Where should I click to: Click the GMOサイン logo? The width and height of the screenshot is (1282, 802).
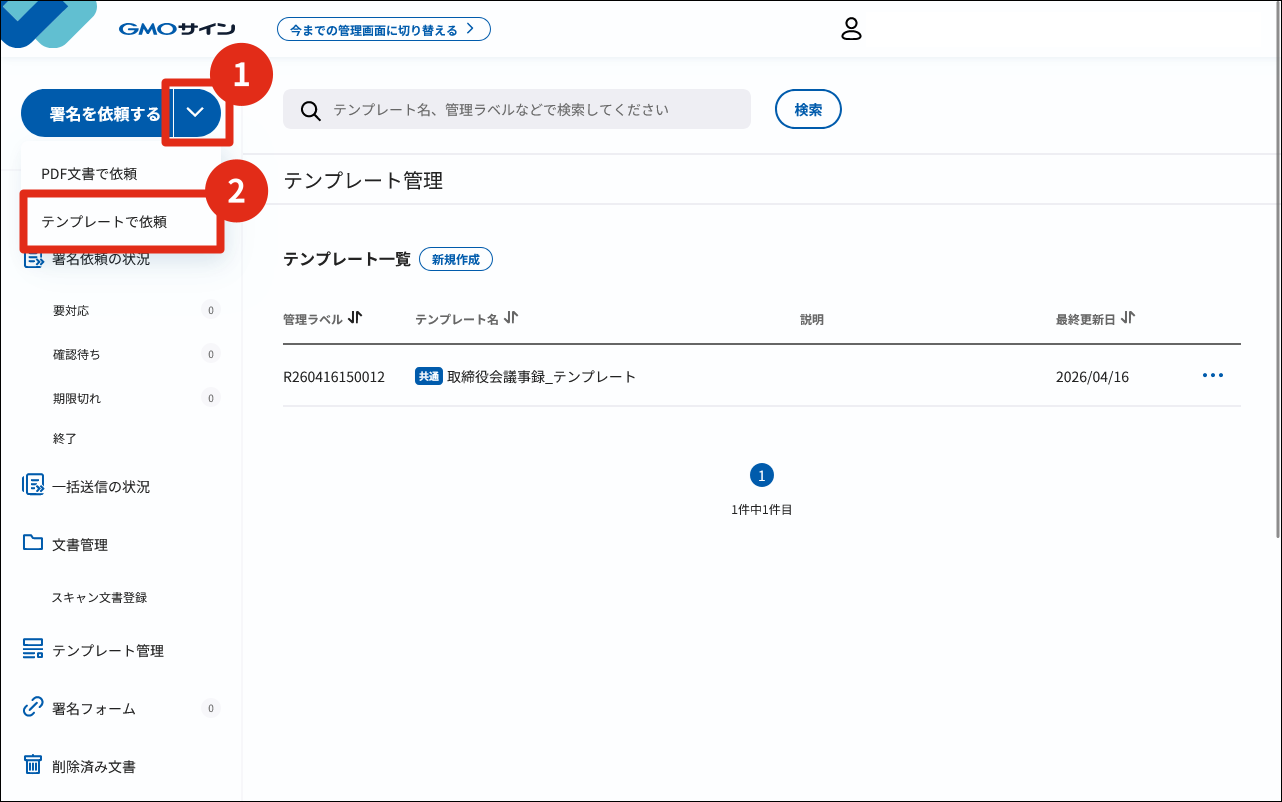[178, 28]
